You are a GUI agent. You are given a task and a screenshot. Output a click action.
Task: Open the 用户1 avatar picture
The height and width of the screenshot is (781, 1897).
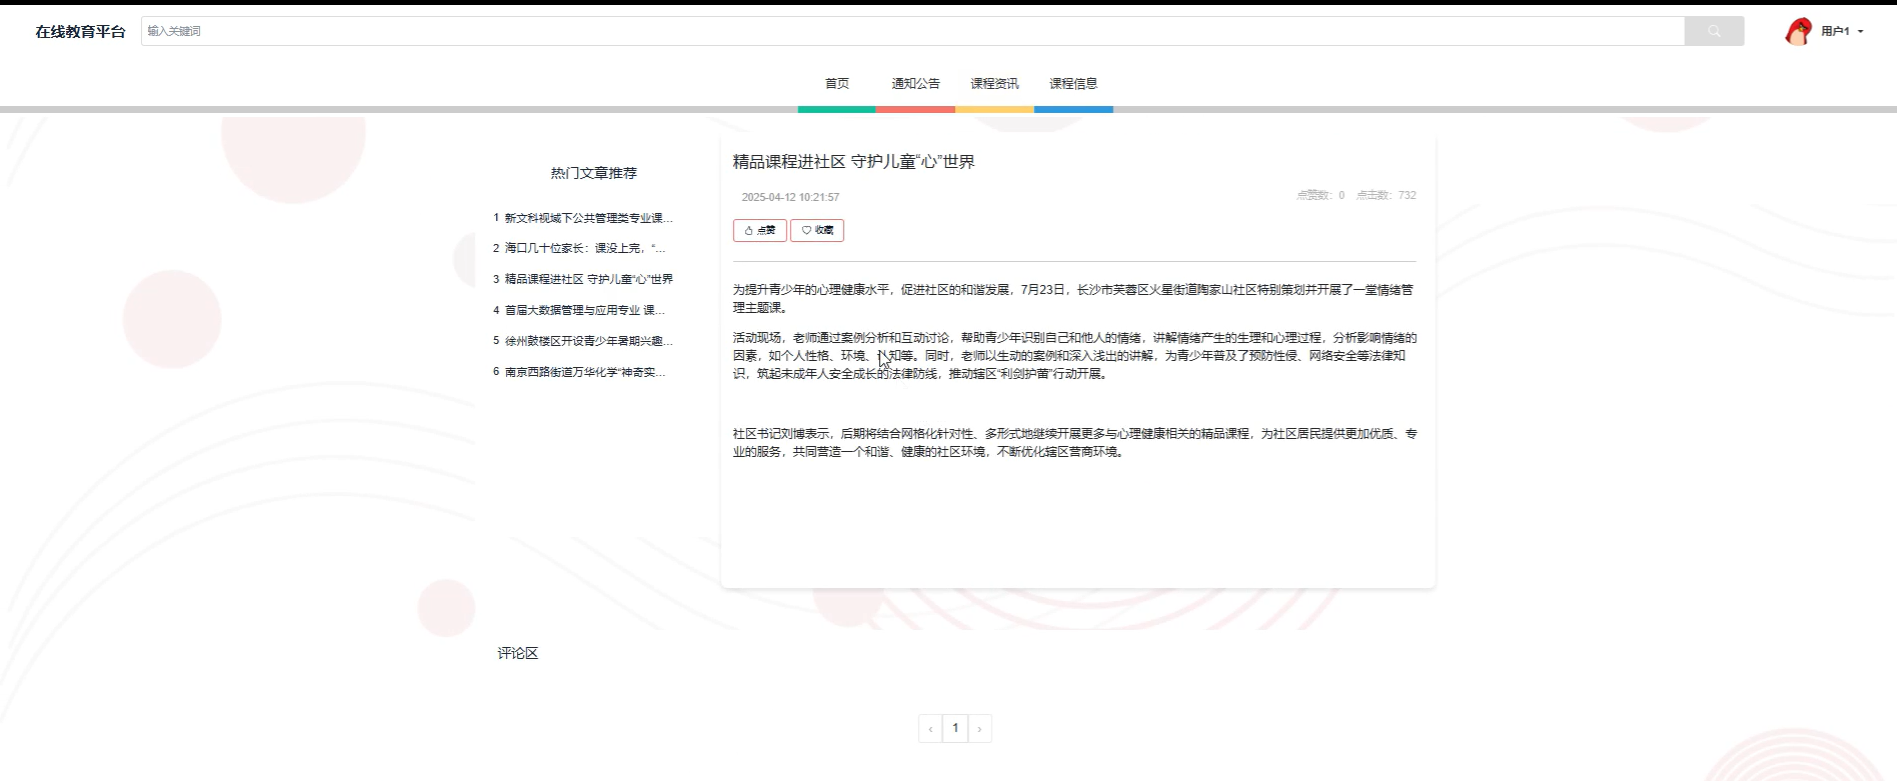point(1798,32)
